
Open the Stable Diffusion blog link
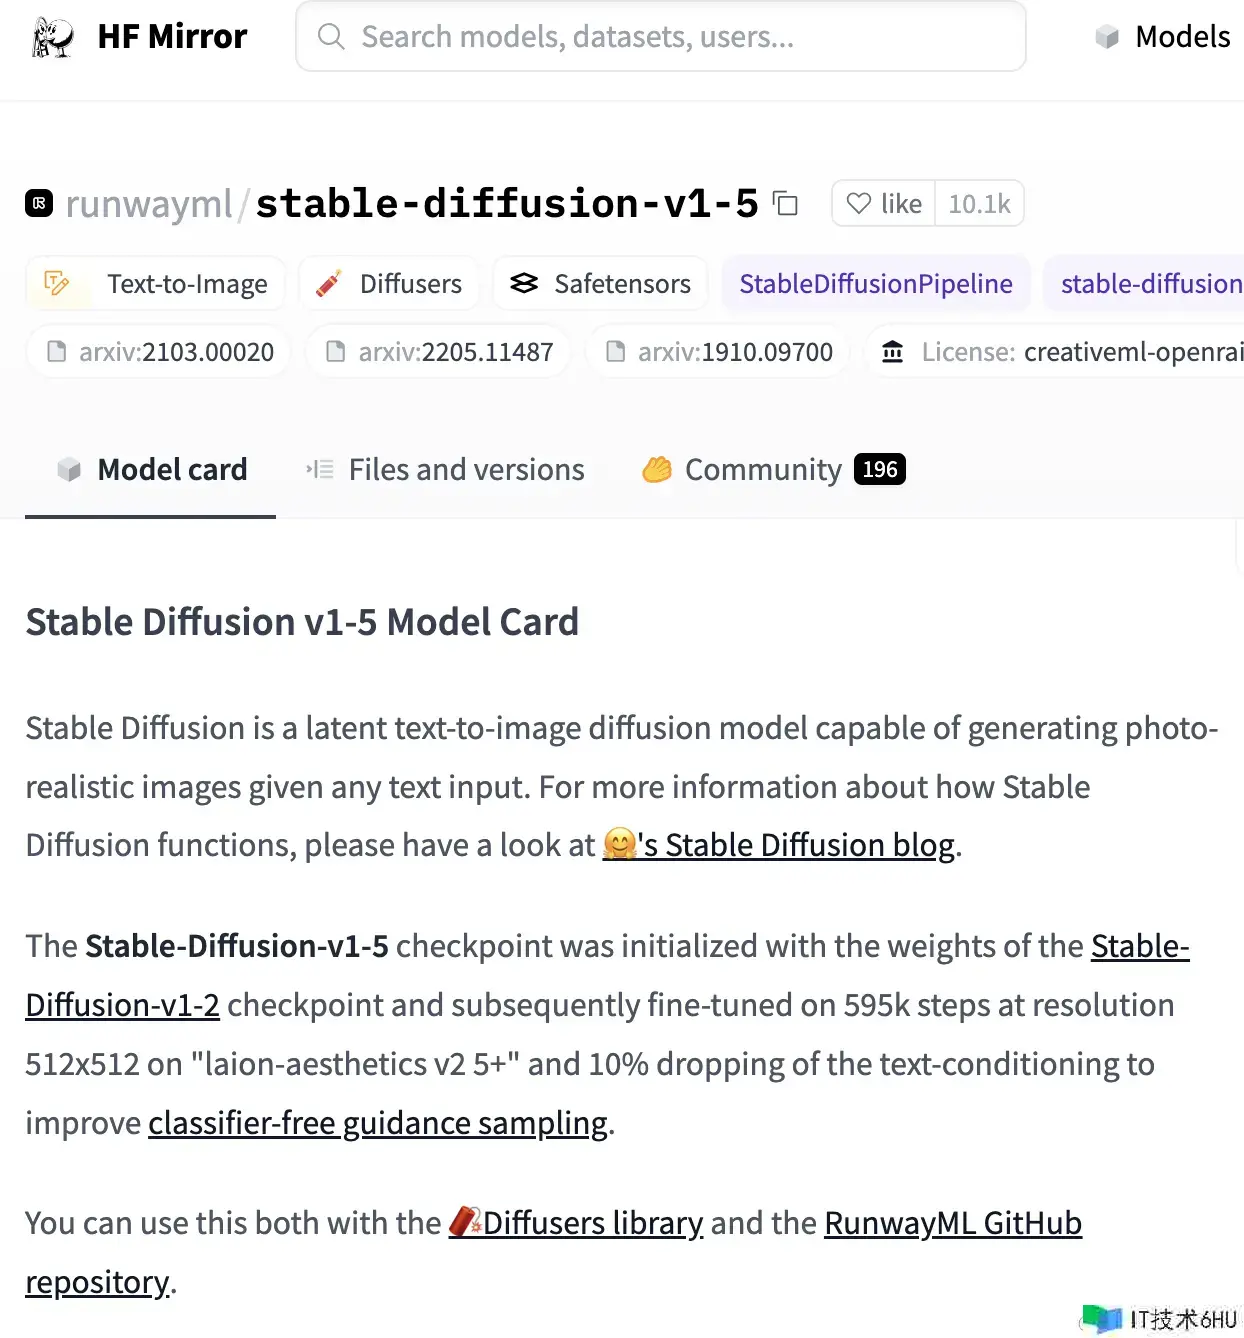coord(797,846)
